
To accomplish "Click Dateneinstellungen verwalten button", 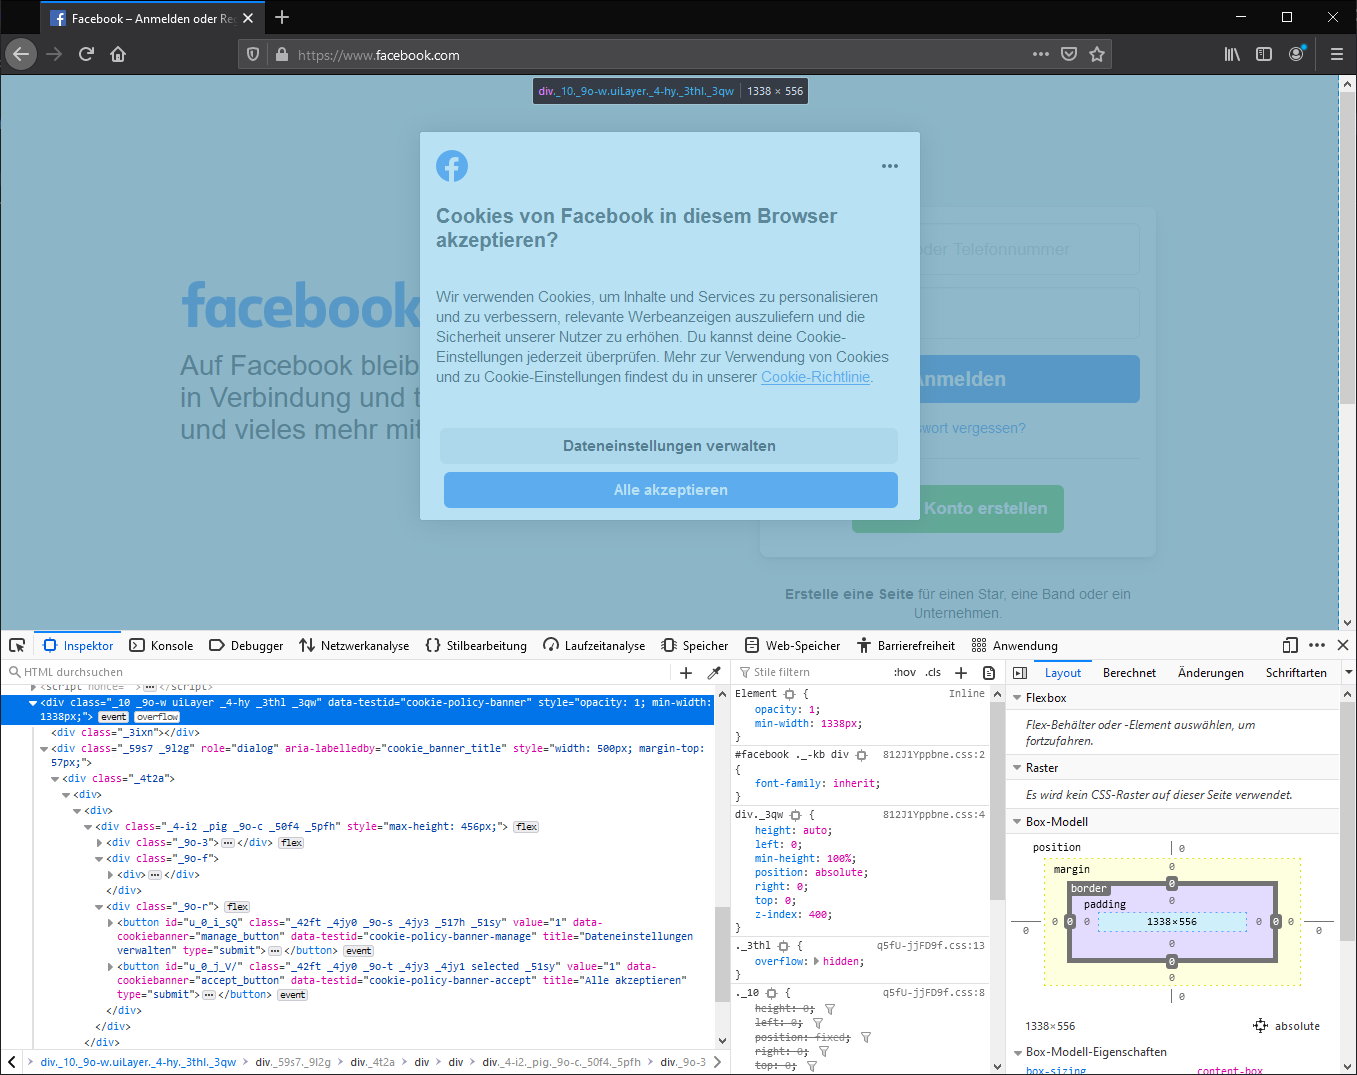I will tap(669, 446).
